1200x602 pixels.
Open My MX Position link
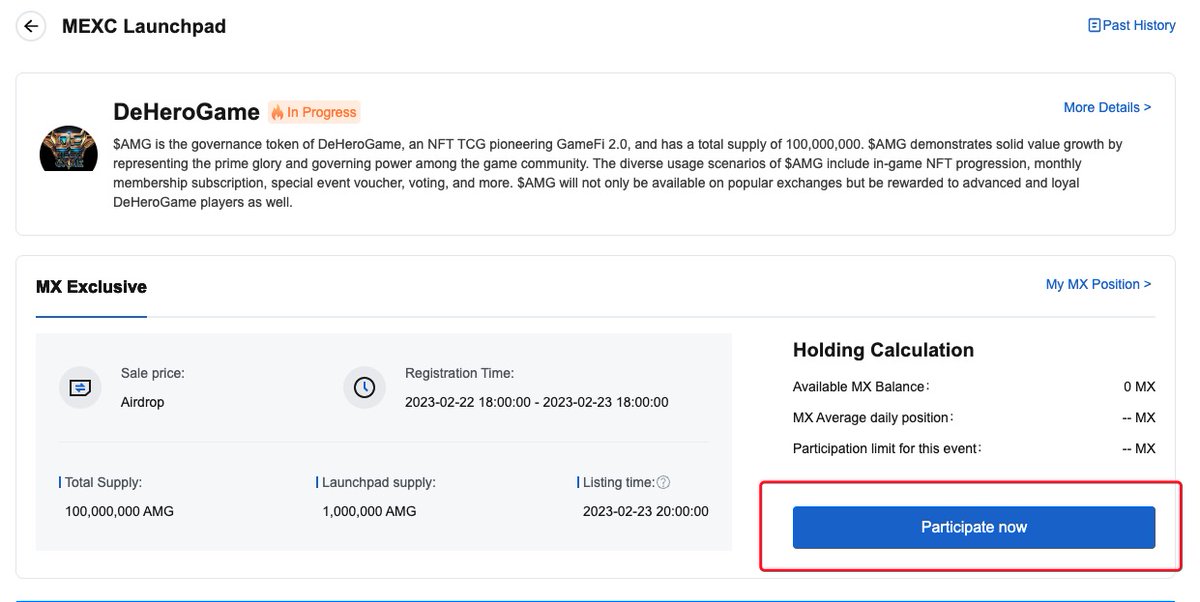(x=1098, y=284)
